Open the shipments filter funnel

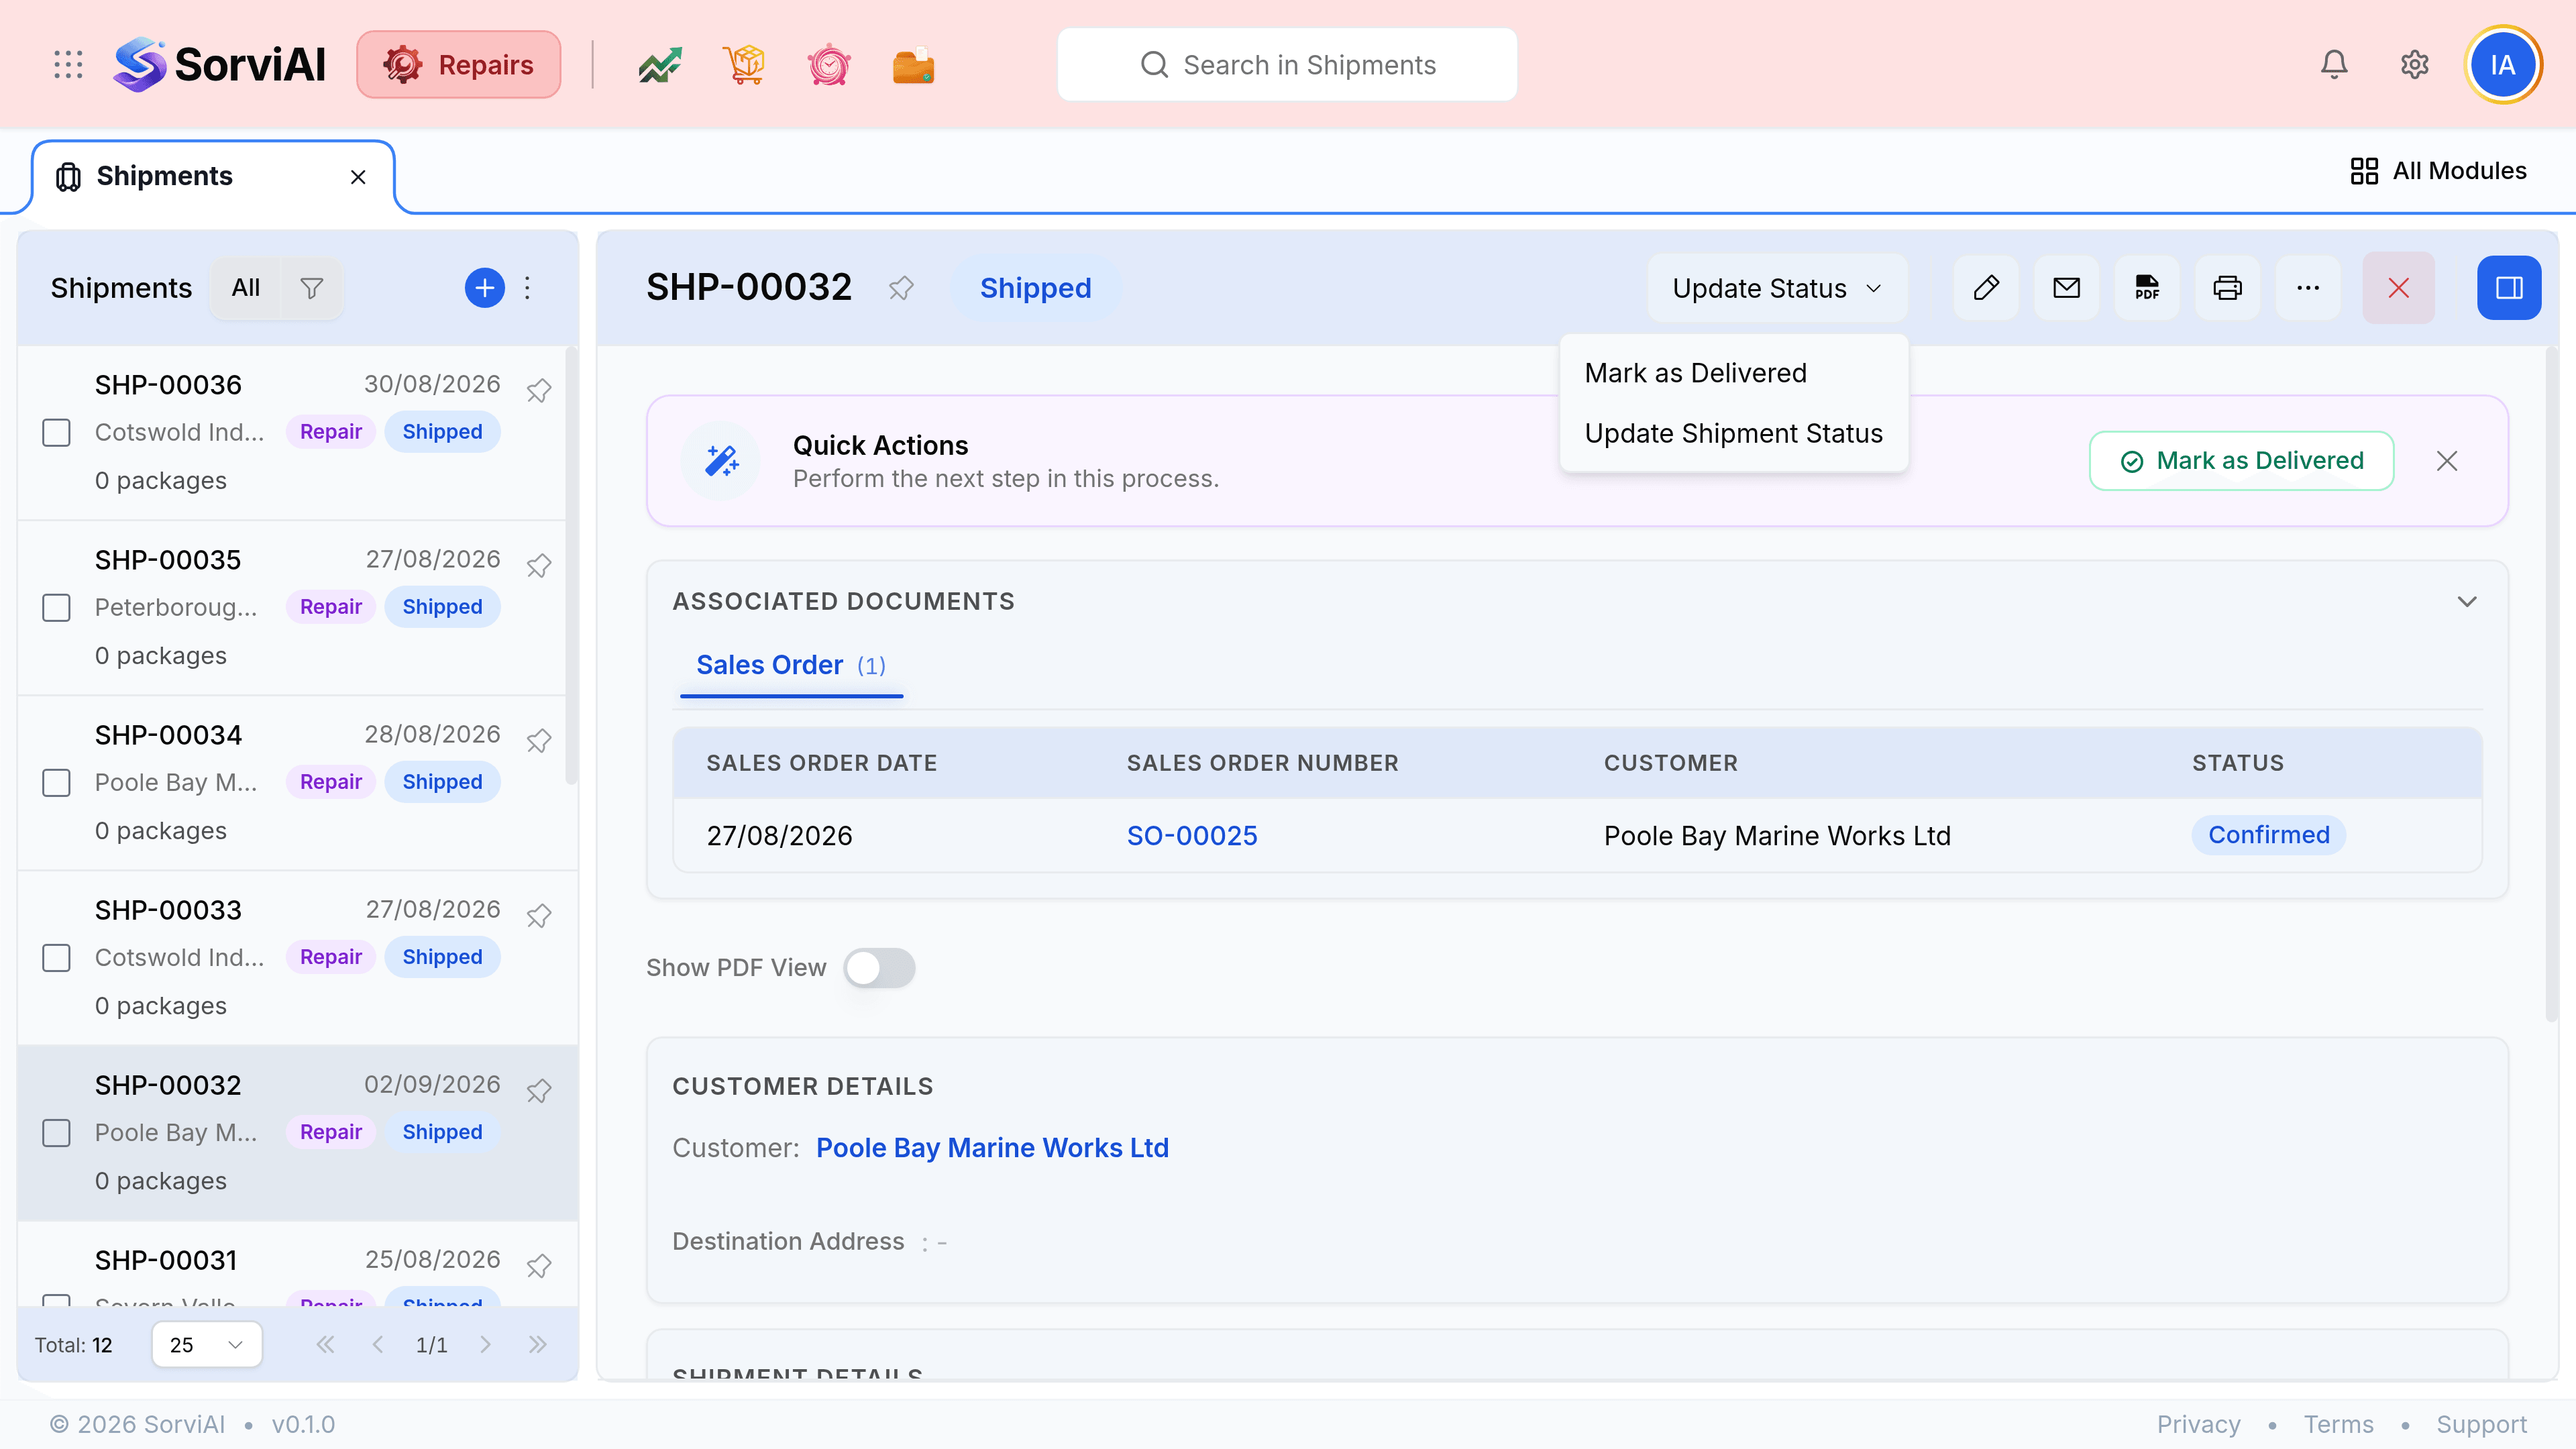pos(312,288)
